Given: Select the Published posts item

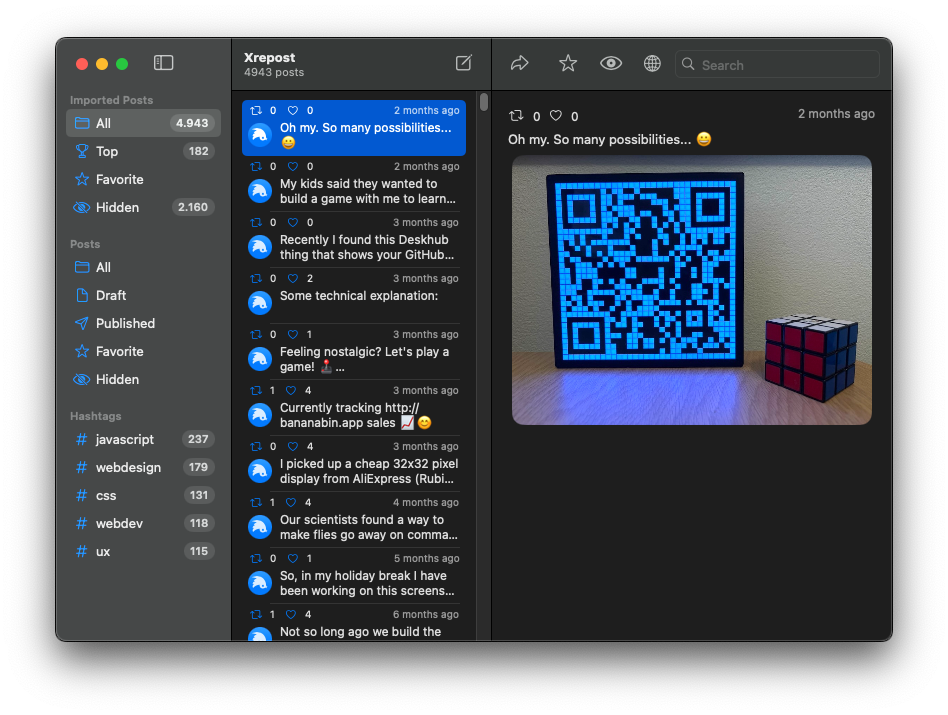Looking at the screenshot, I should [x=125, y=323].
